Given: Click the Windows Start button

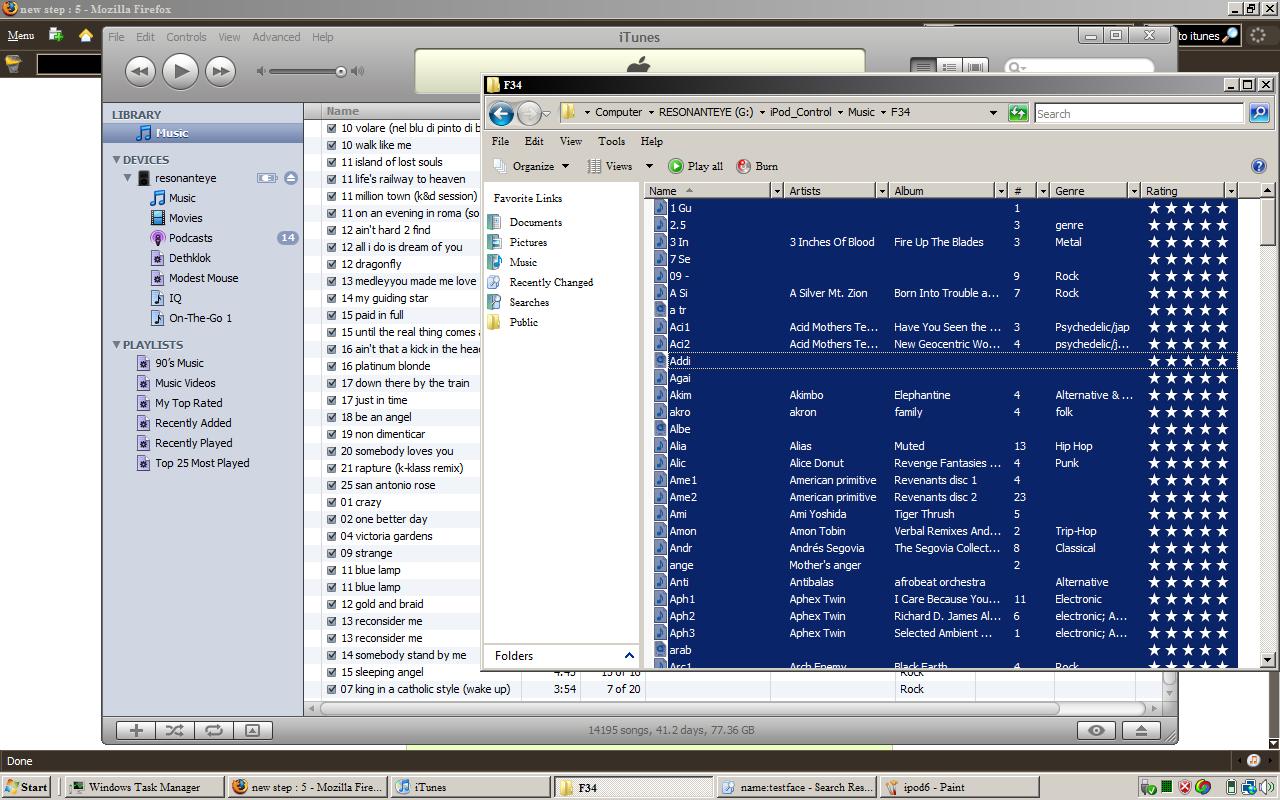Looking at the screenshot, I should (26, 787).
